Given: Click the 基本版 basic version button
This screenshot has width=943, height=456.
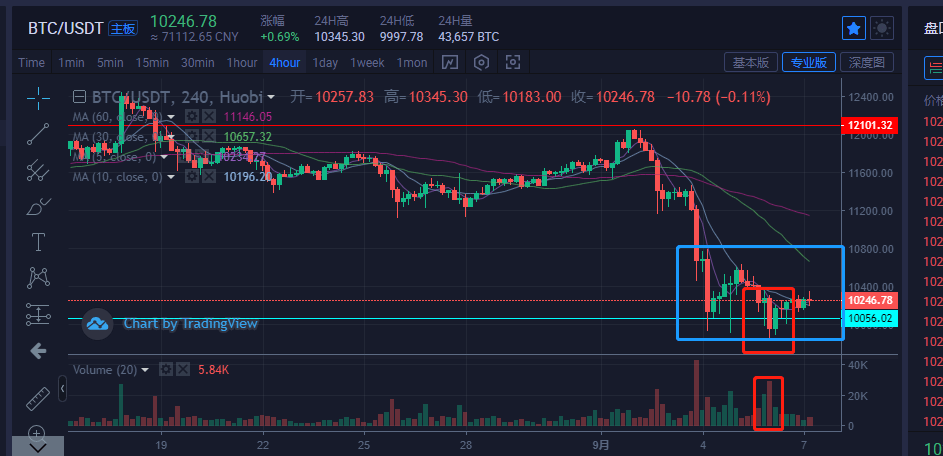Looking at the screenshot, I should (x=751, y=62).
